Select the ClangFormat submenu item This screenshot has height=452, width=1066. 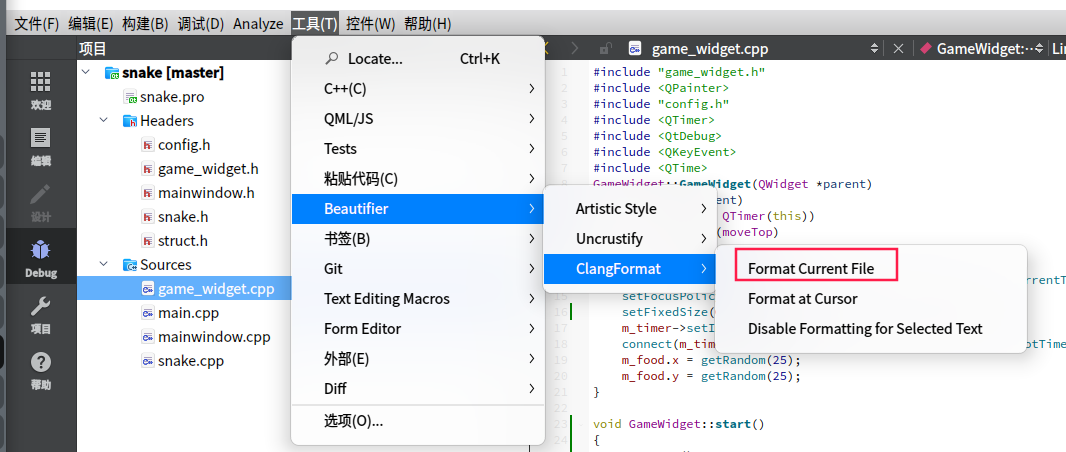(x=630, y=268)
